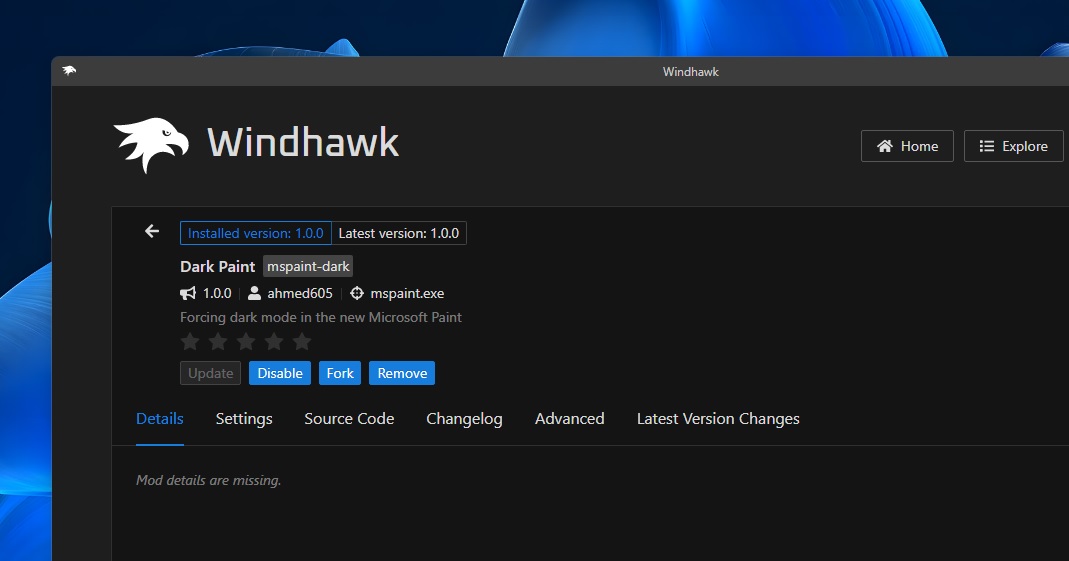This screenshot has width=1069, height=561.
Task: Open the Latest Version Changes tab
Action: click(x=718, y=419)
